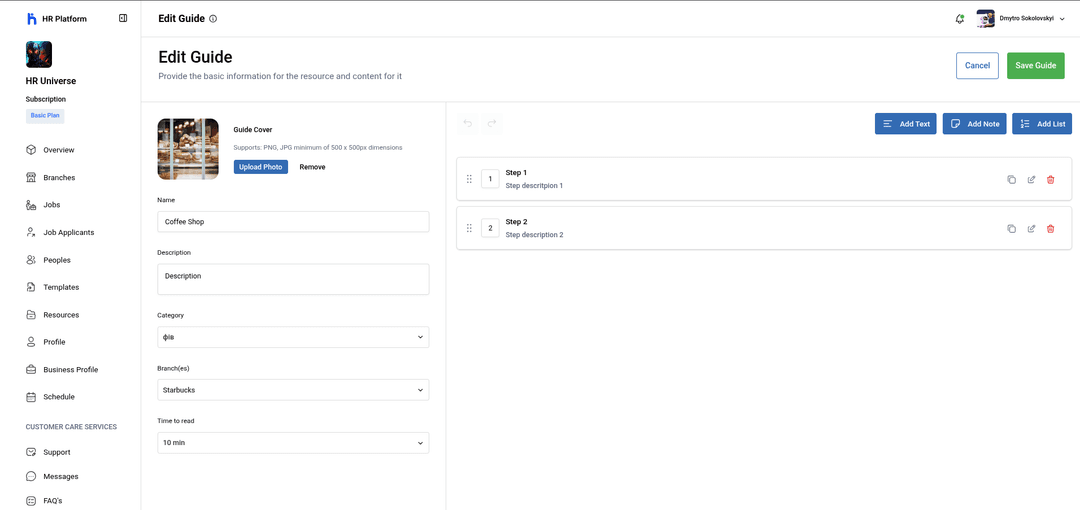The width and height of the screenshot is (1080, 510).
Task: Open the Branch(es) dropdown showing Starbucks
Action: [x=293, y=390]
